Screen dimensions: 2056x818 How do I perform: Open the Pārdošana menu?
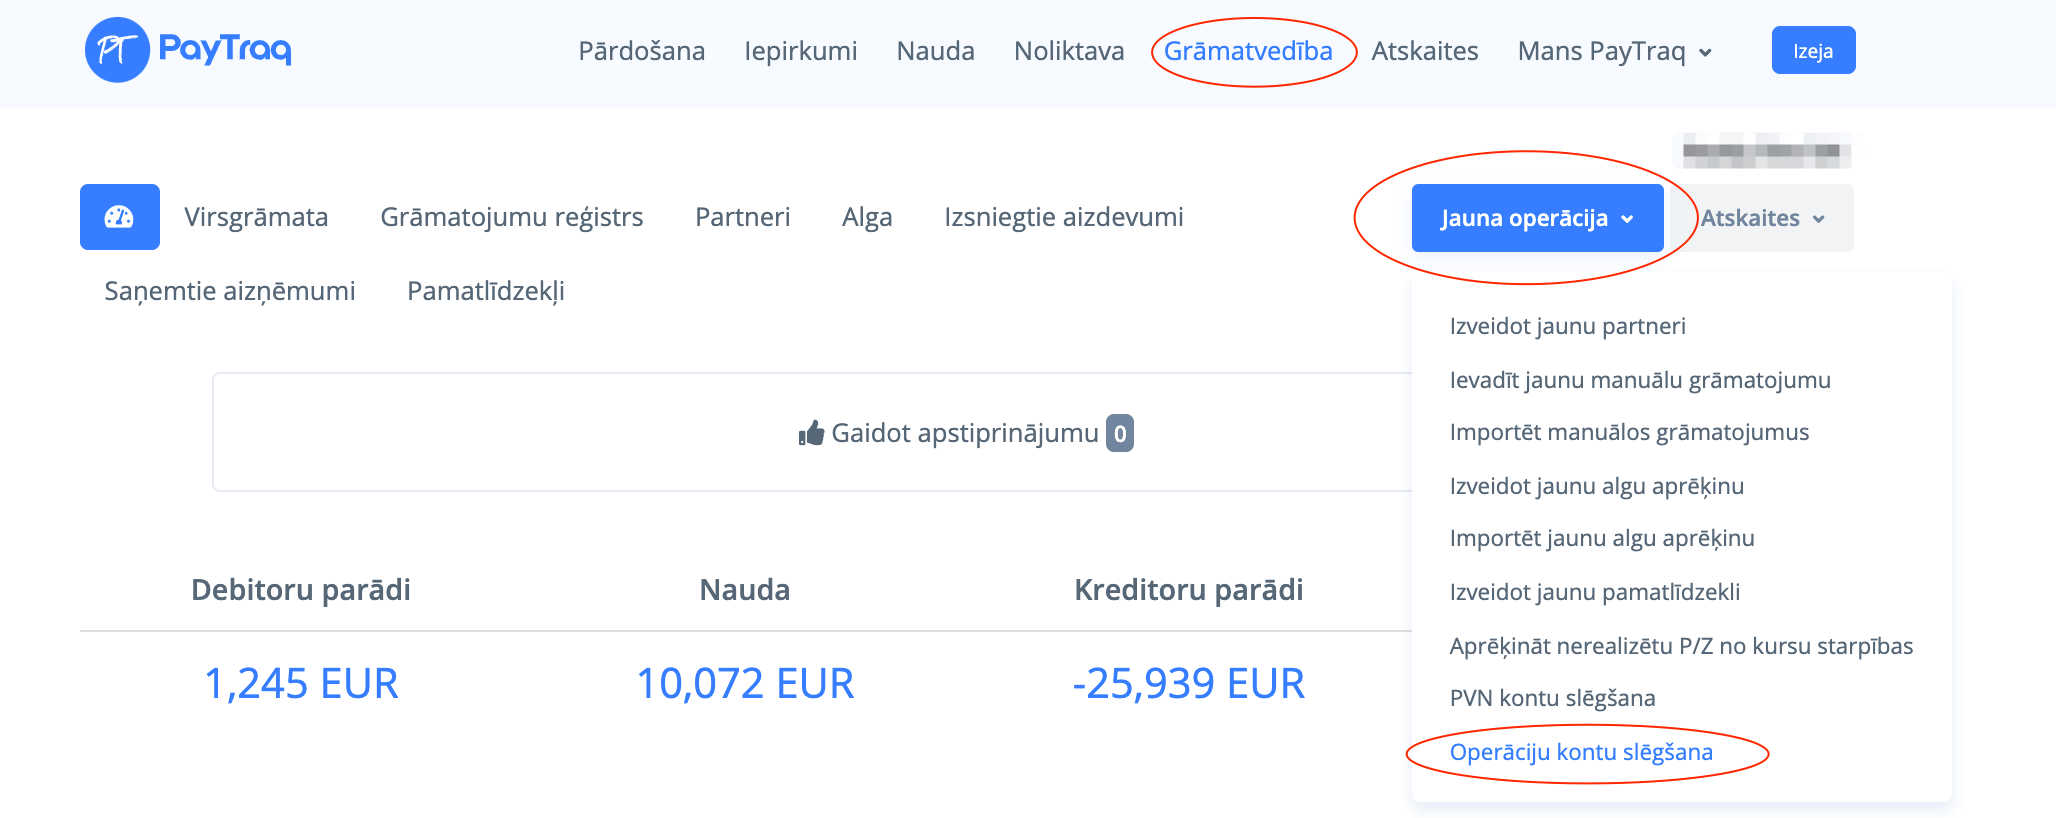point(641,51)
